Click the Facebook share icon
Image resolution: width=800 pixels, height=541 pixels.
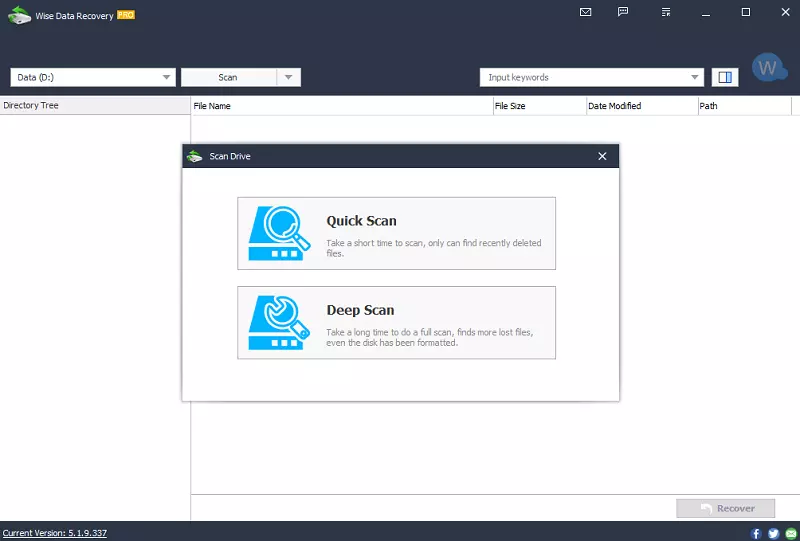click(757, 534)
